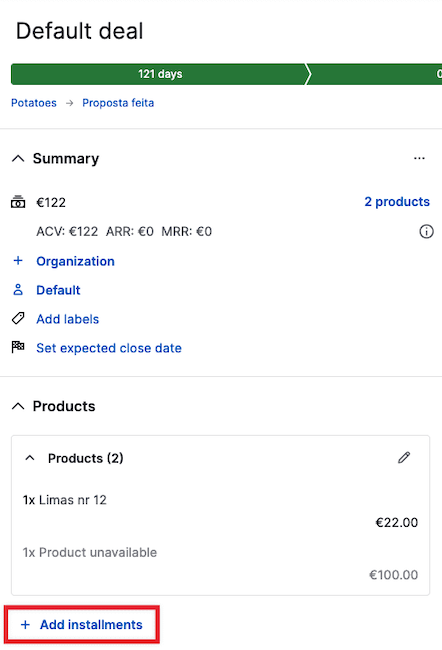Screen dimensions: 442x650
Task: Collapse the Products (2) card list
Action: 30,458
